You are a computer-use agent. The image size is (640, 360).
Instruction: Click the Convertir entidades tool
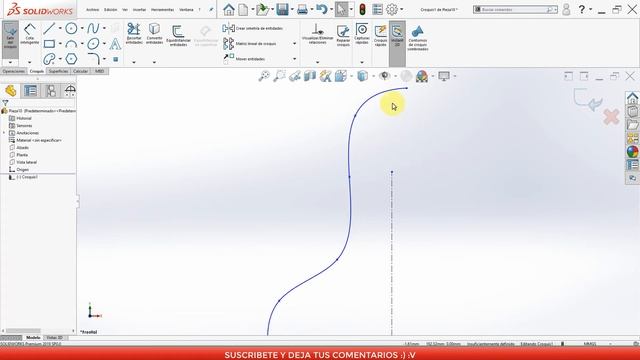(x=154, y=33)
